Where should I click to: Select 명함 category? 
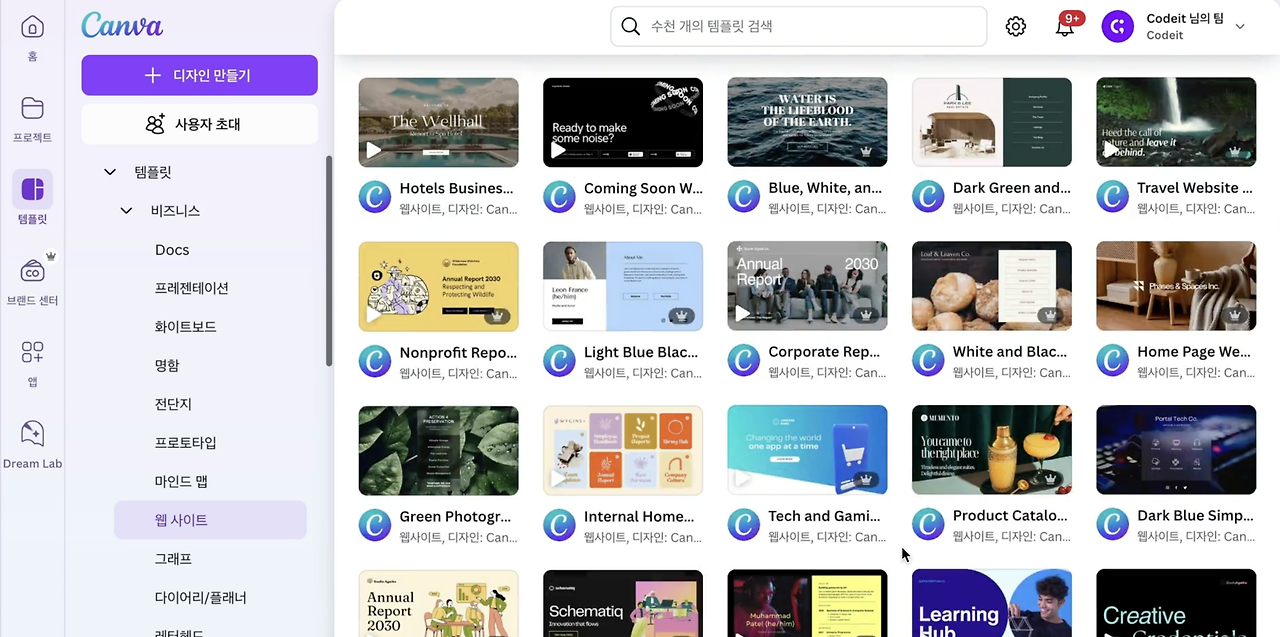(167, 366)
